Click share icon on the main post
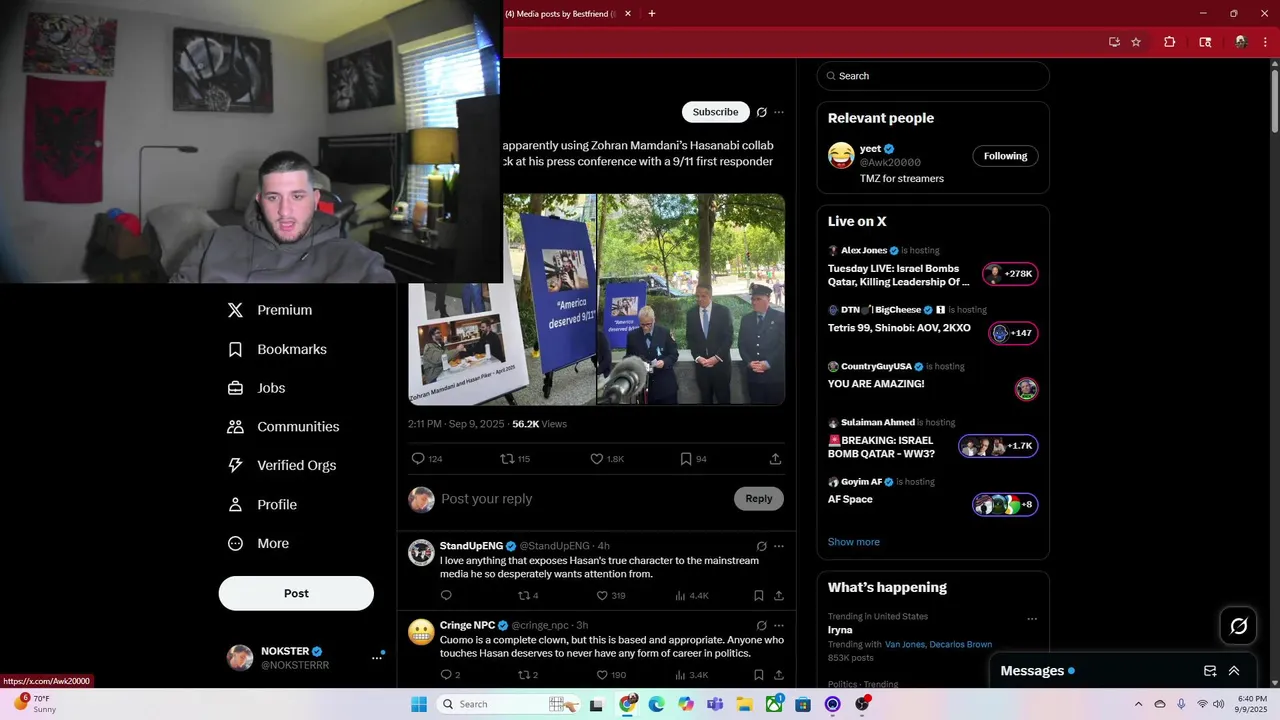 (775, 459)
